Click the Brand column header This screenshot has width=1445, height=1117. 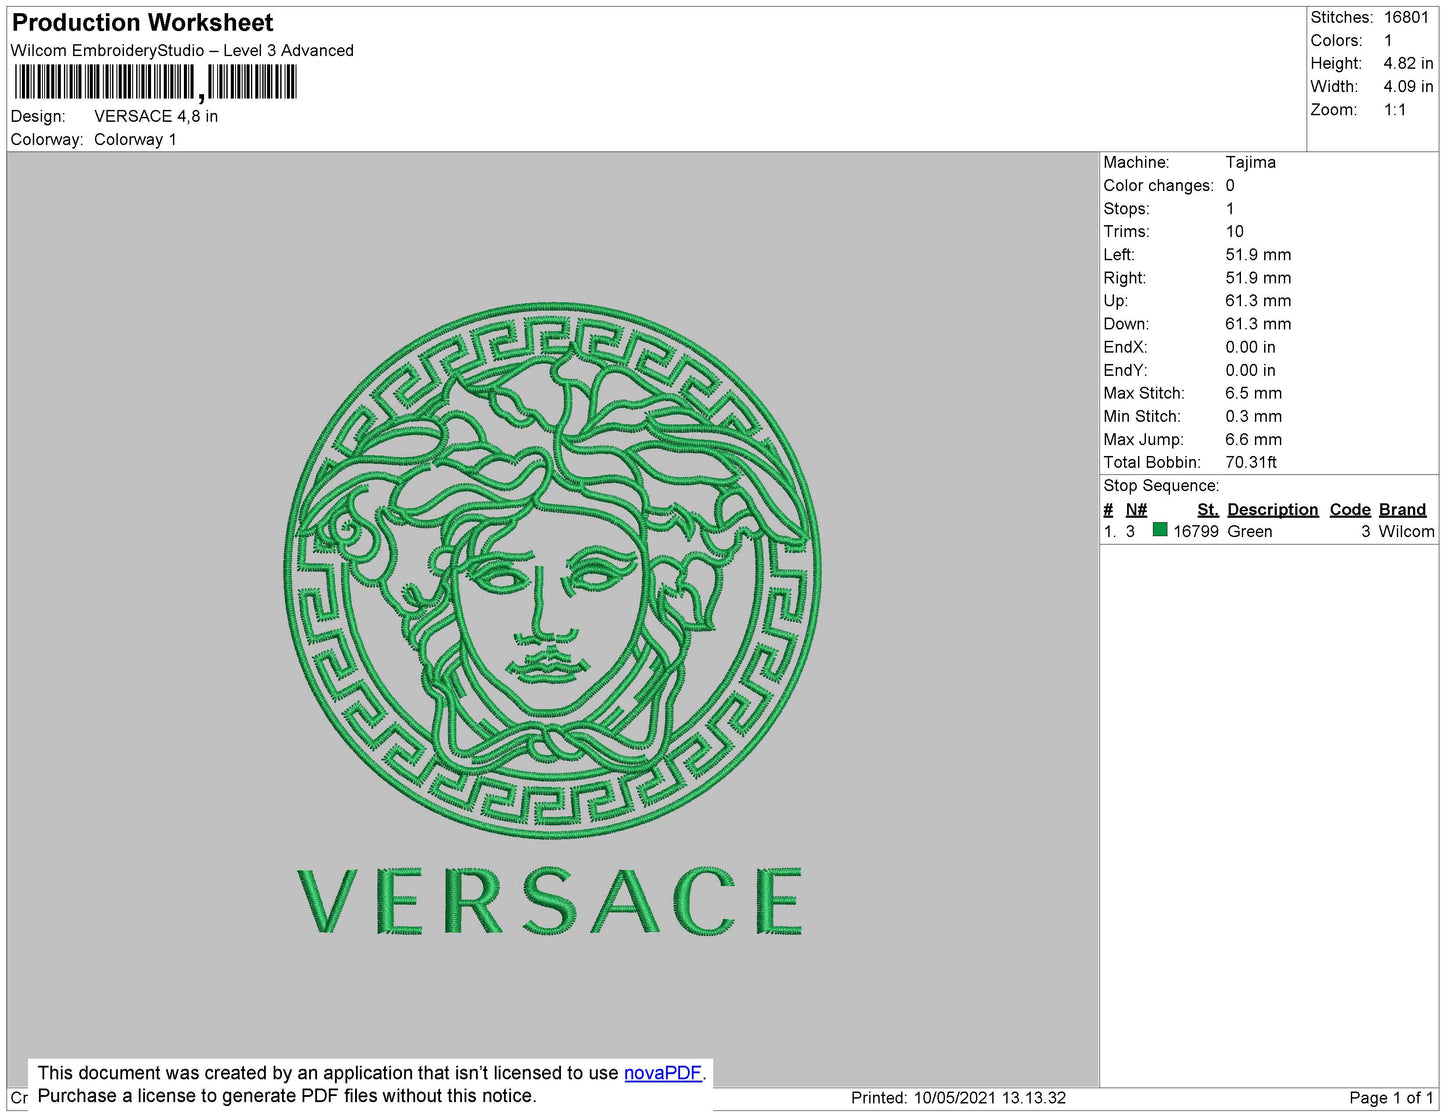pyautogui.click(x=1403, y=509)
